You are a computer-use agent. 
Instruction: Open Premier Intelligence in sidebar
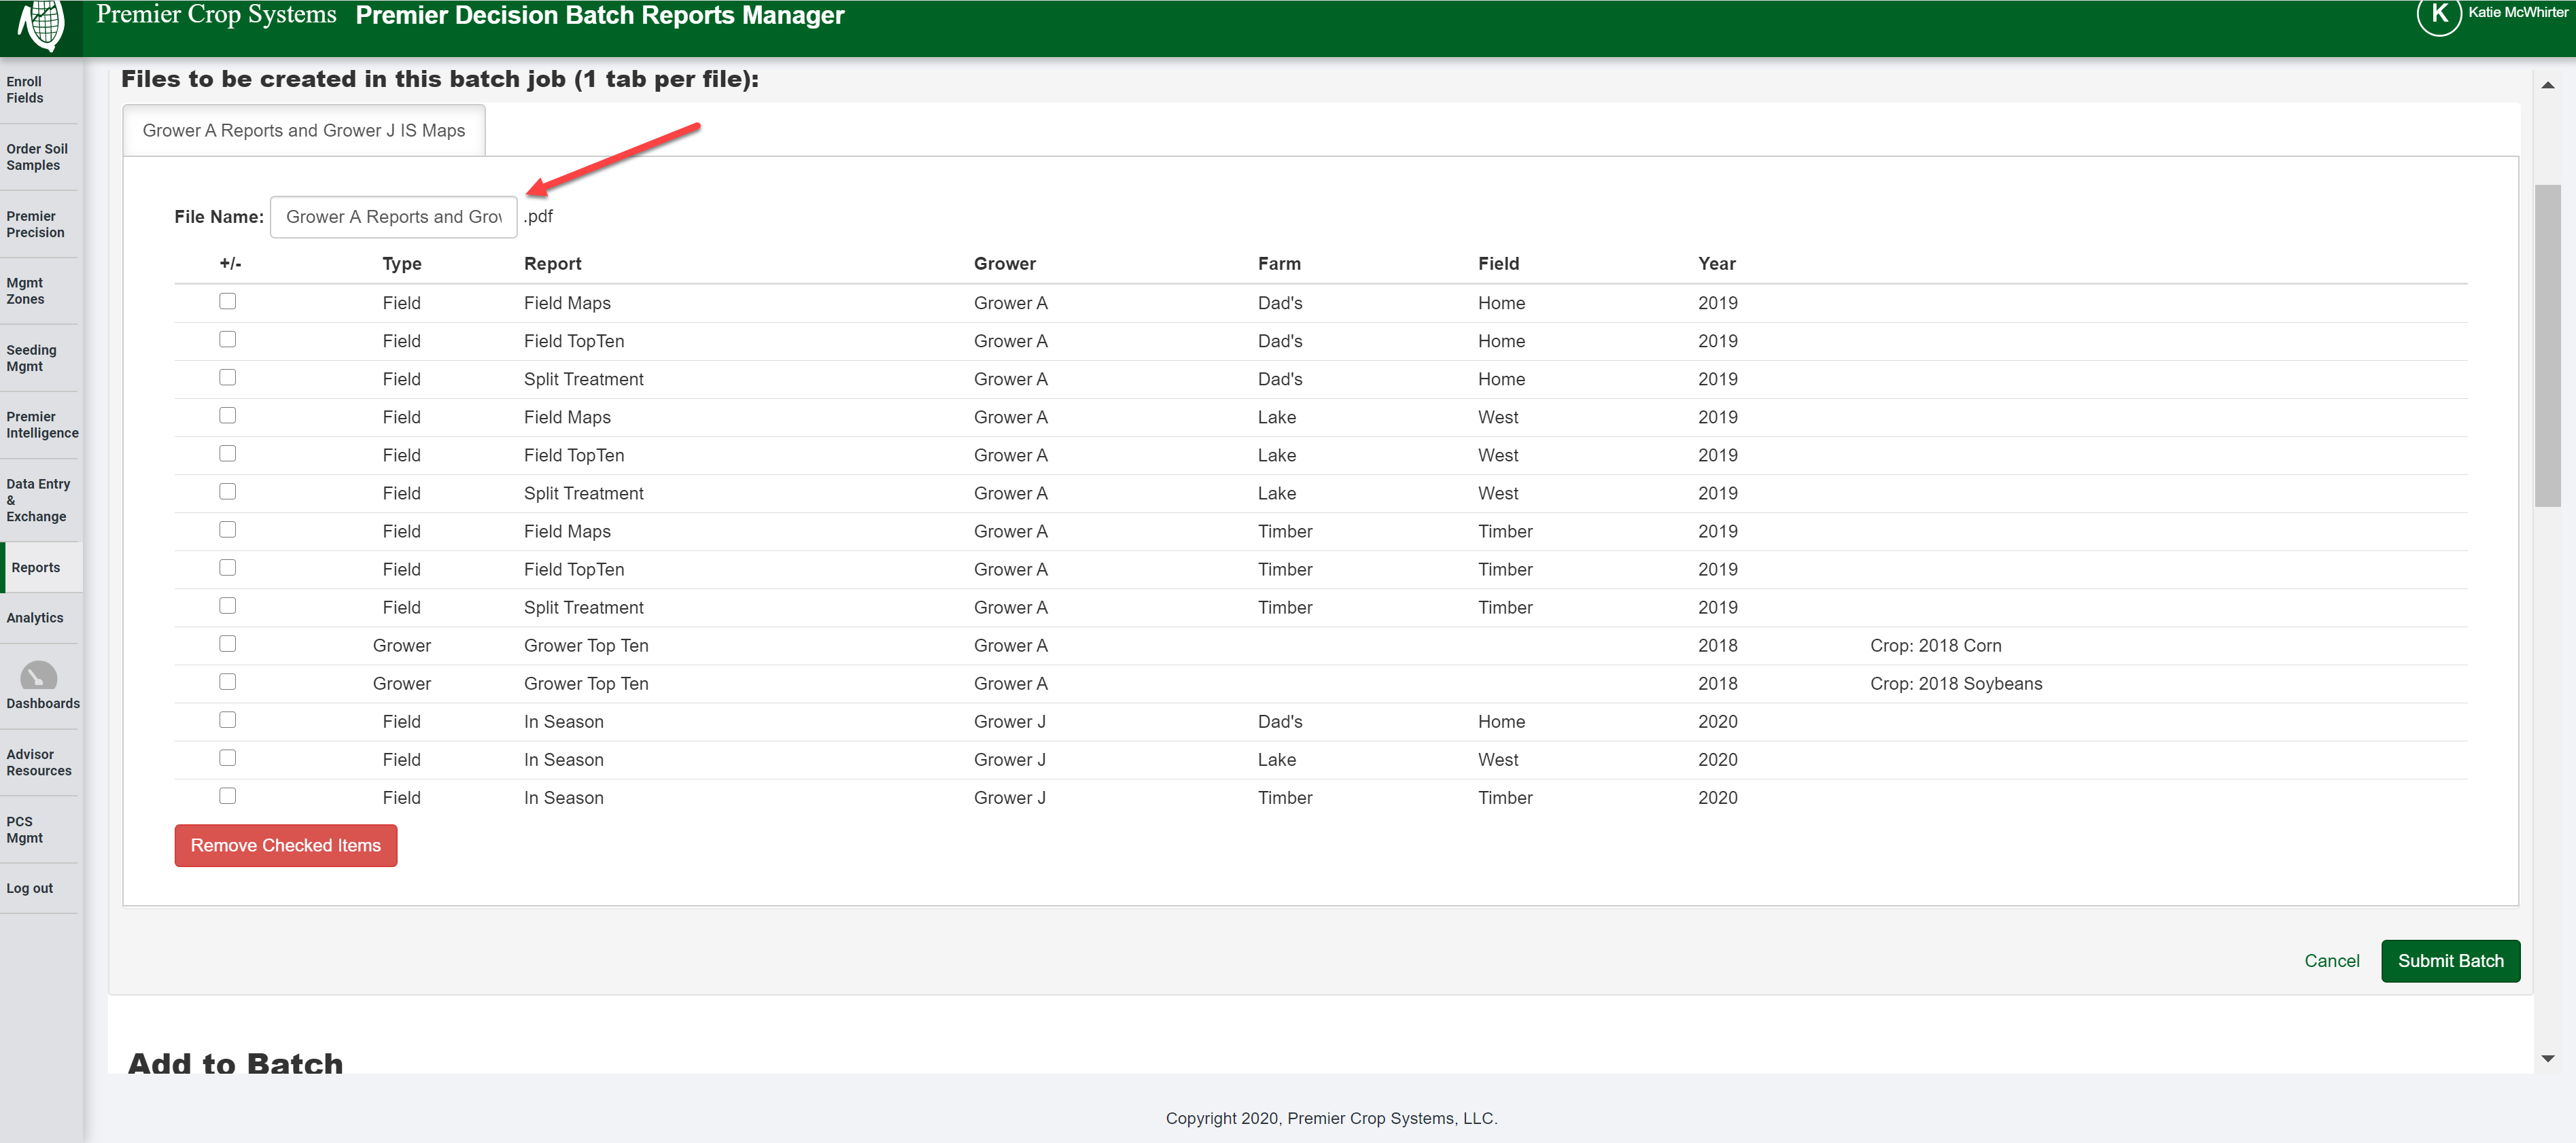tap(41, 425)
